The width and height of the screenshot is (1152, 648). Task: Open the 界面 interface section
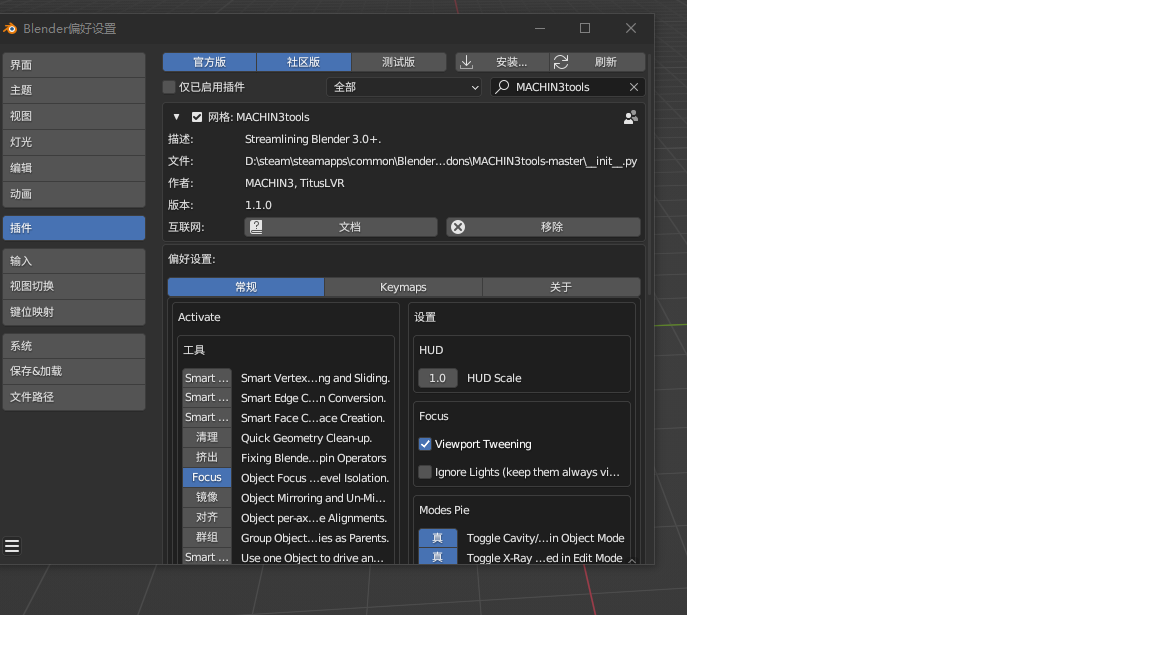73,65
